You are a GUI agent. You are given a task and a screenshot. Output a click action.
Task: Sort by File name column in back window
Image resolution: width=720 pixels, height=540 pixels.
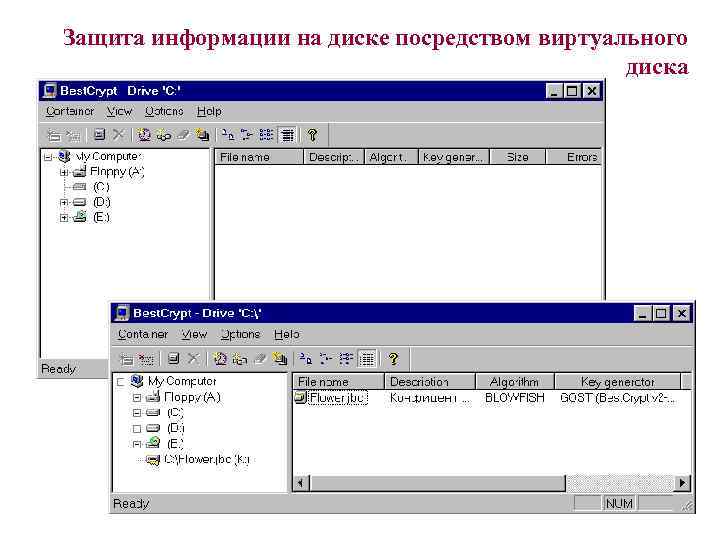pyautogui.click(x=259, y=157)
